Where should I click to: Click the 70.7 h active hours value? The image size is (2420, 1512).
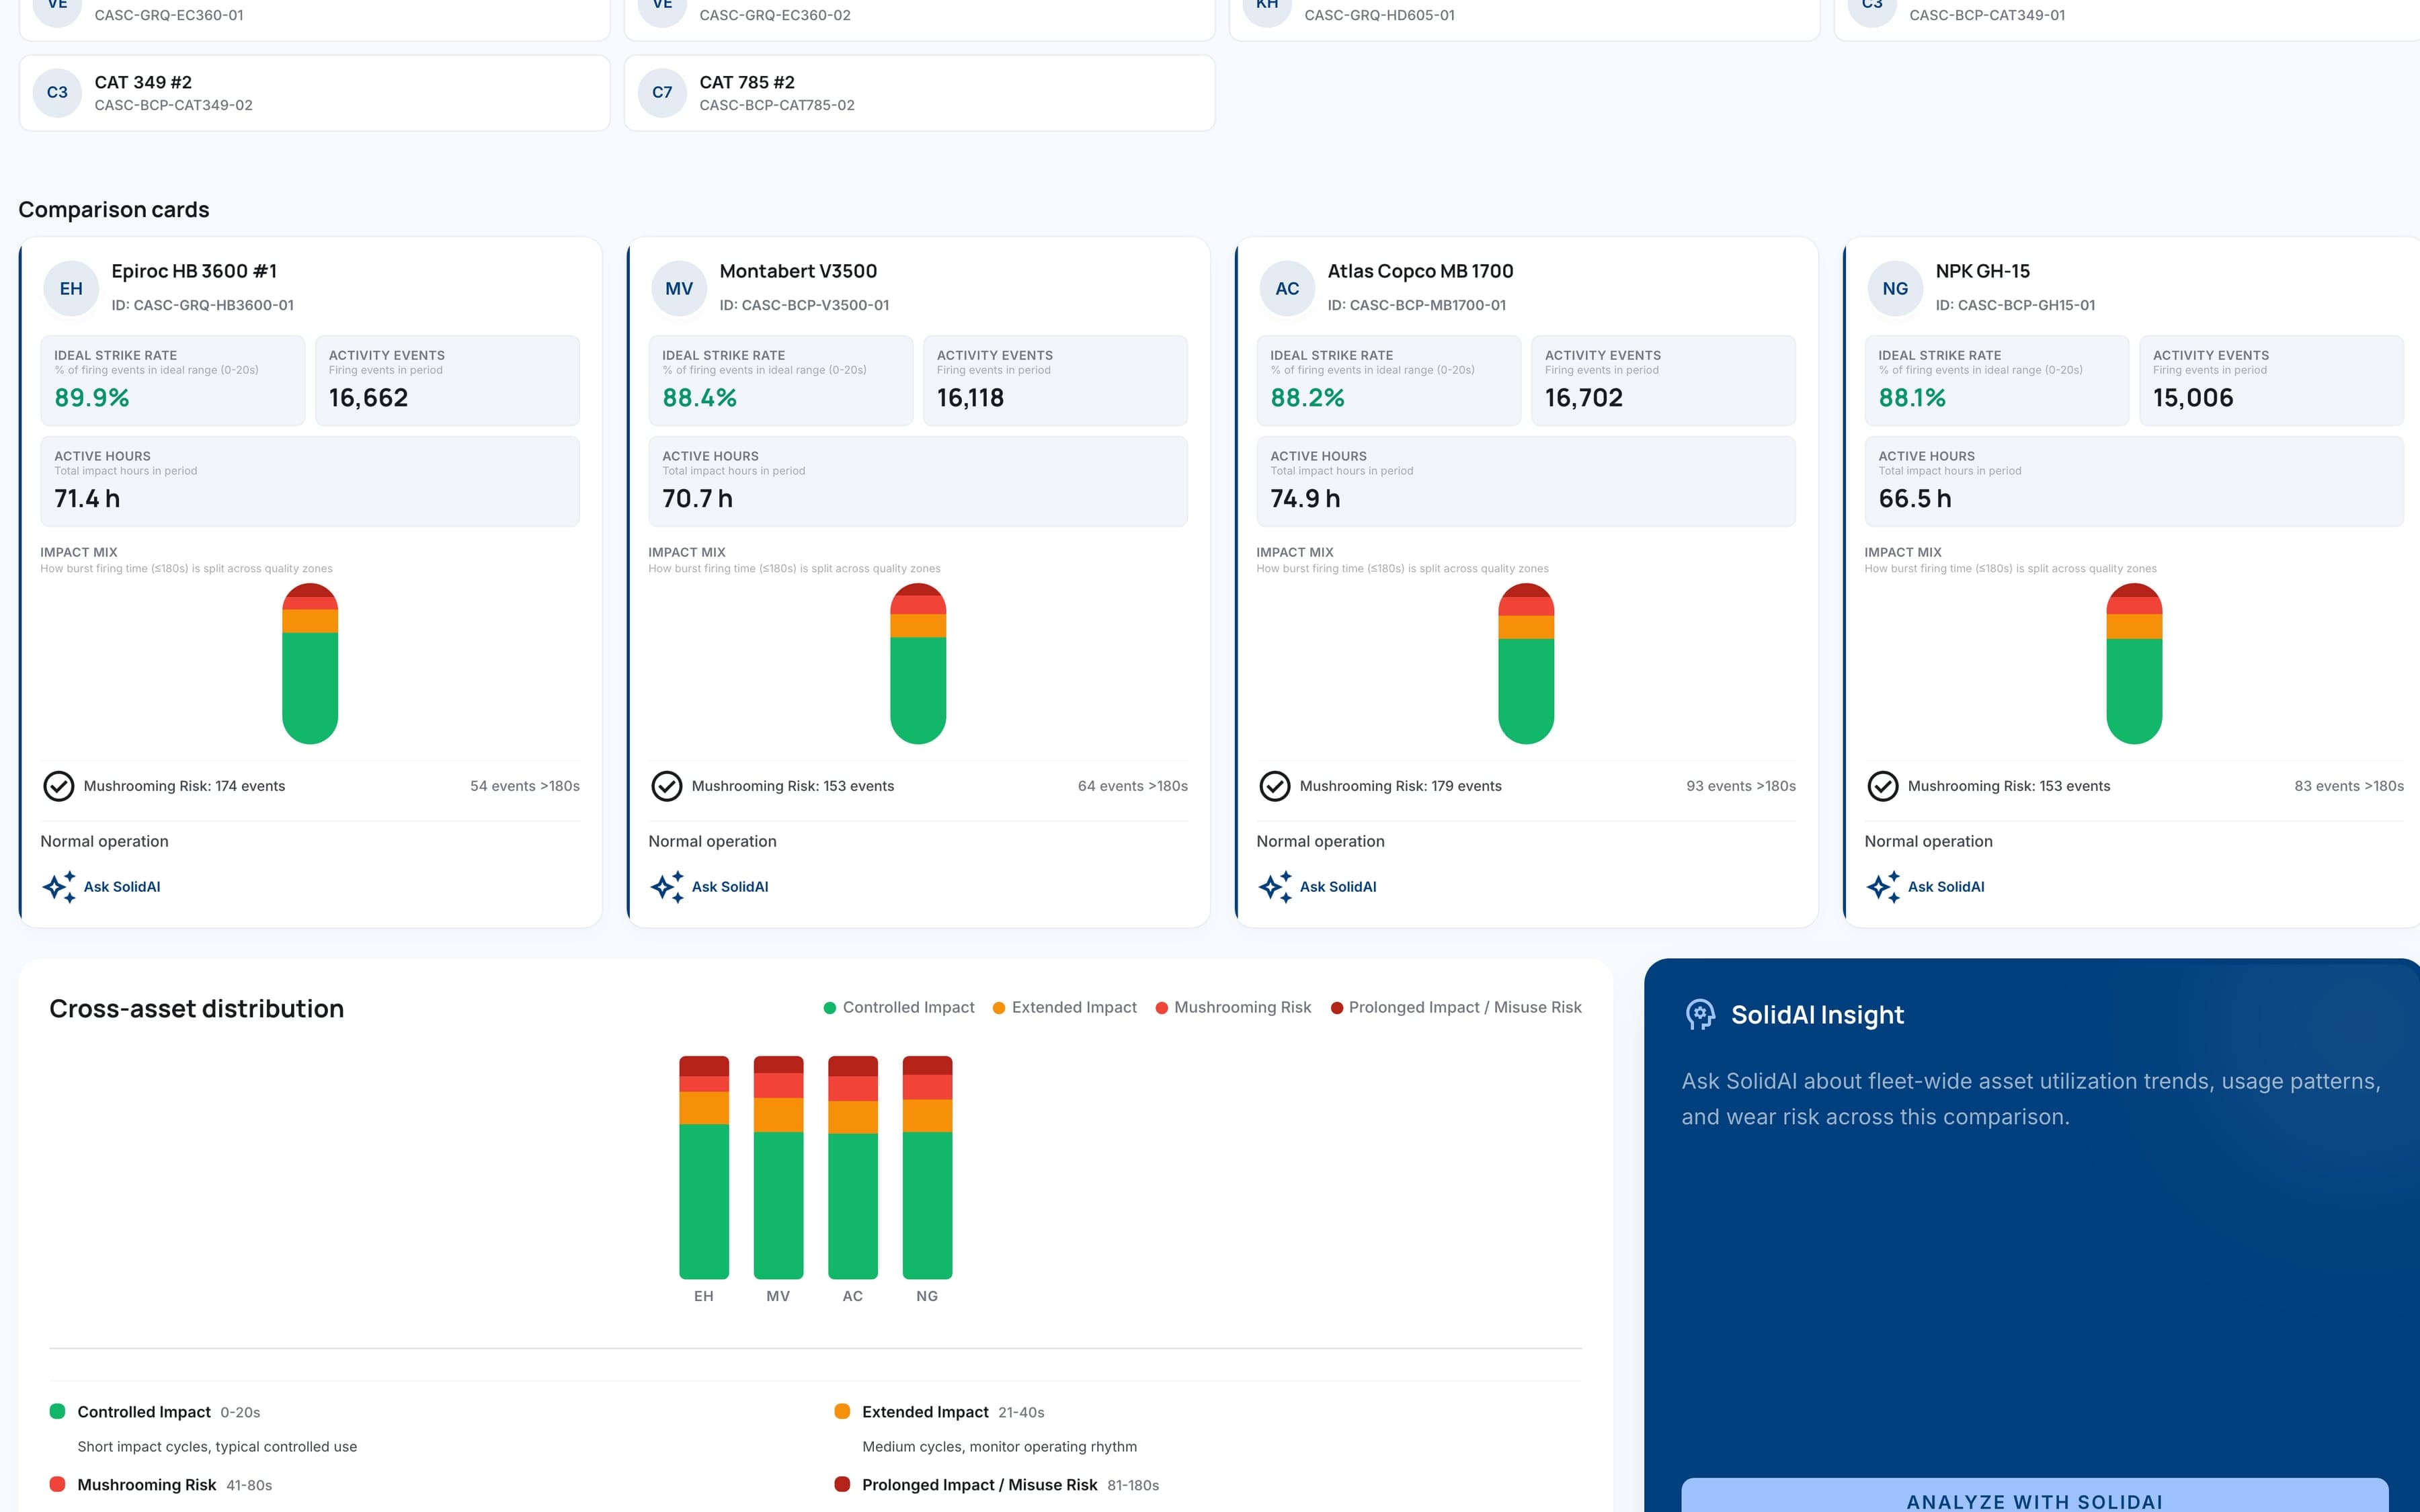[697, 499]
